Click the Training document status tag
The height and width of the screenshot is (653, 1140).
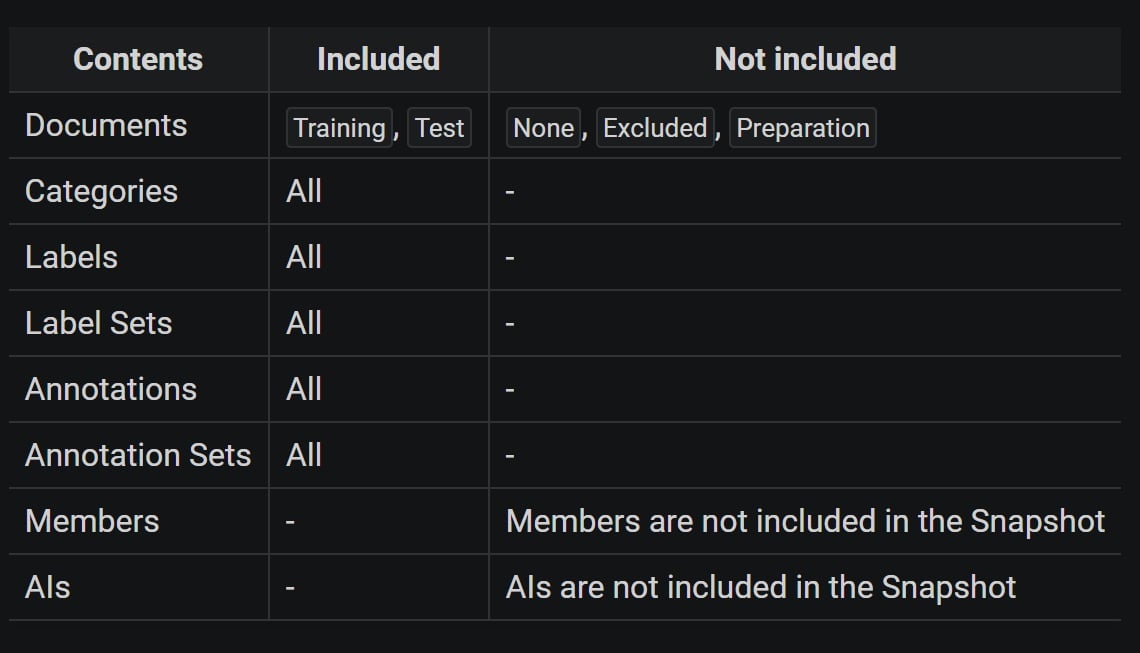[x=340, y=128]
